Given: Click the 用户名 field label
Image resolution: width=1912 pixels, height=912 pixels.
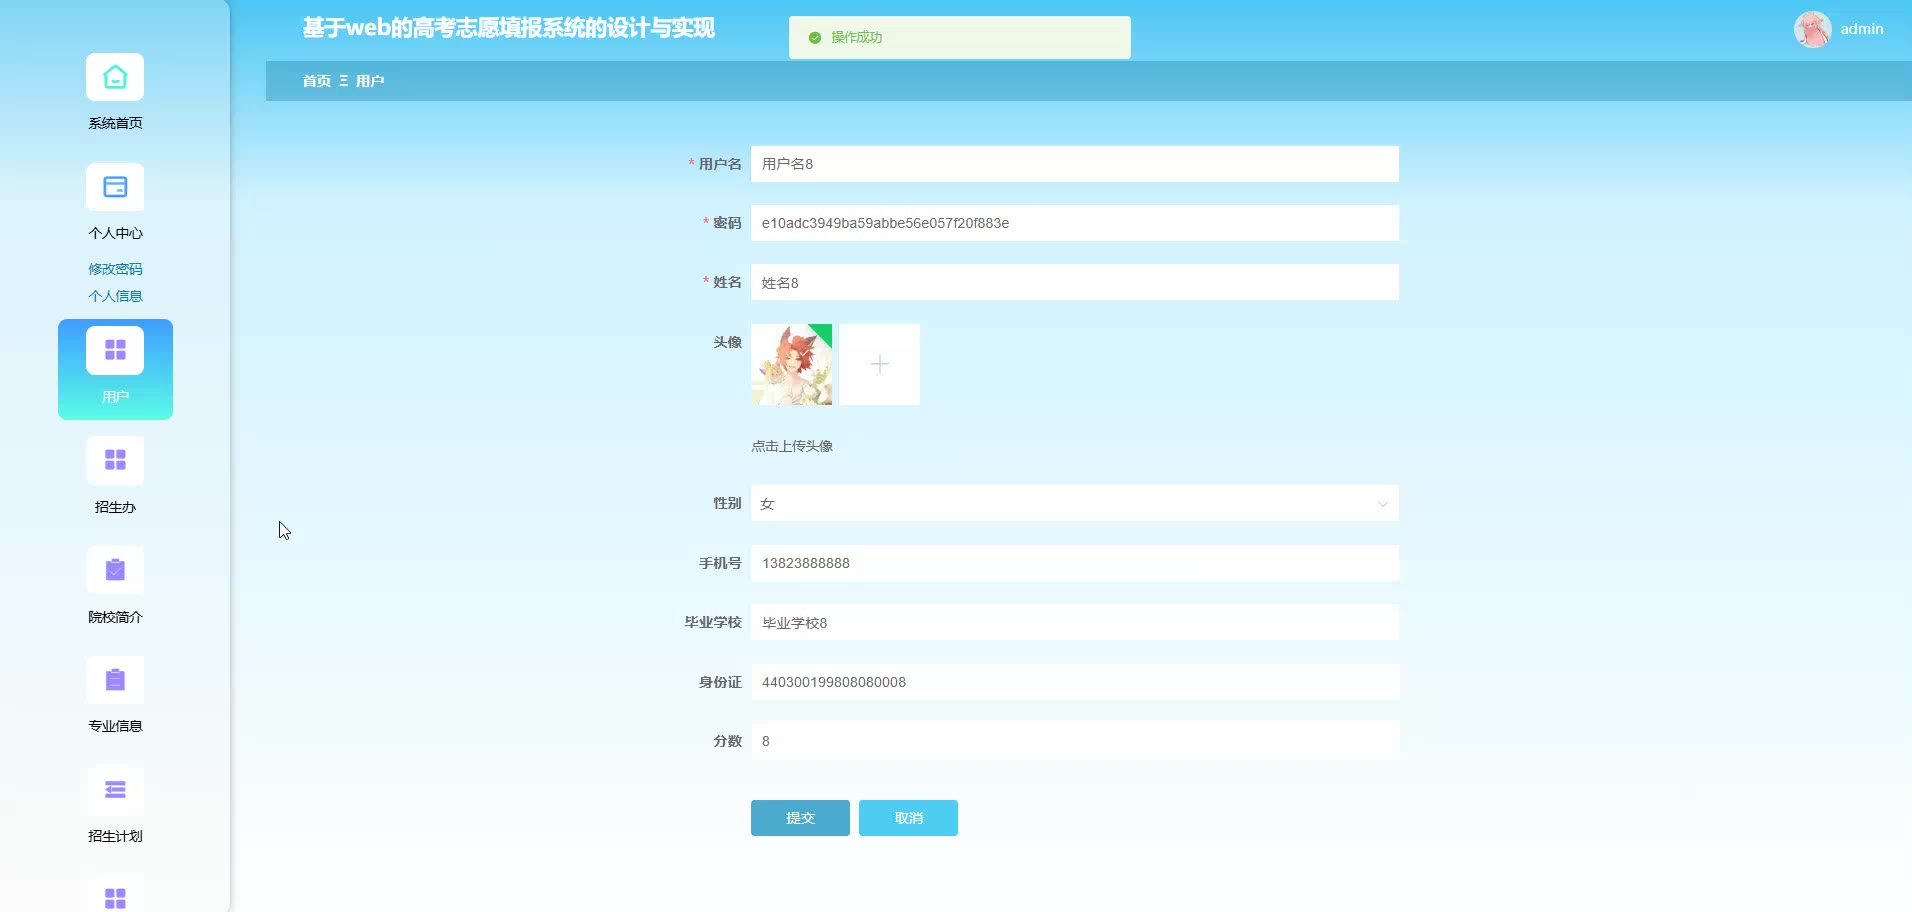Looking at the screenshot, I should point(720,164).
